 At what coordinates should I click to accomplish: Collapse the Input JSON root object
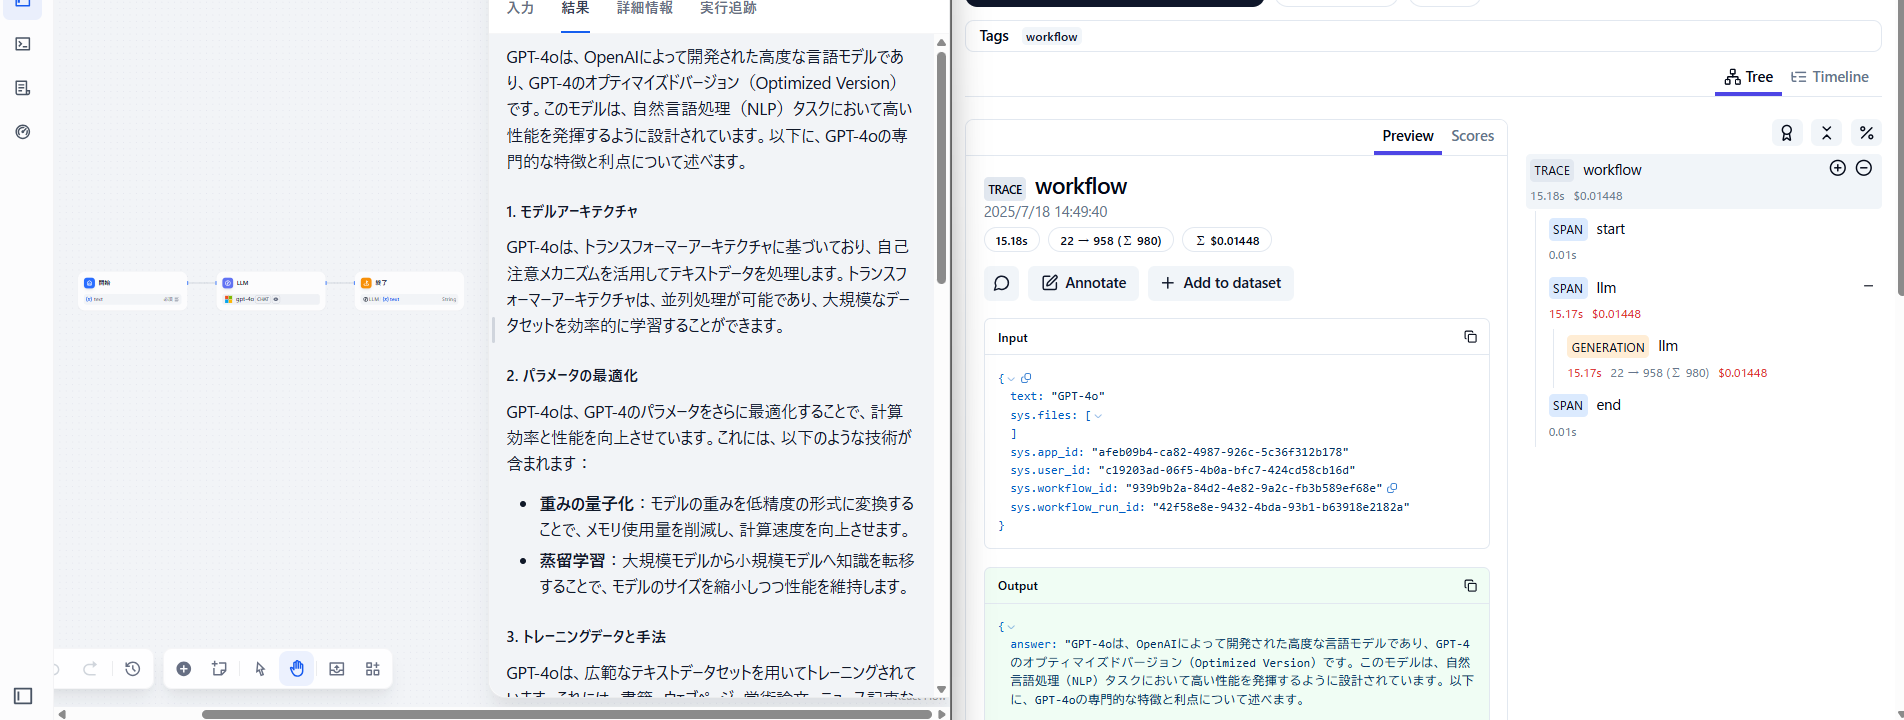[x=1011, y=379]
